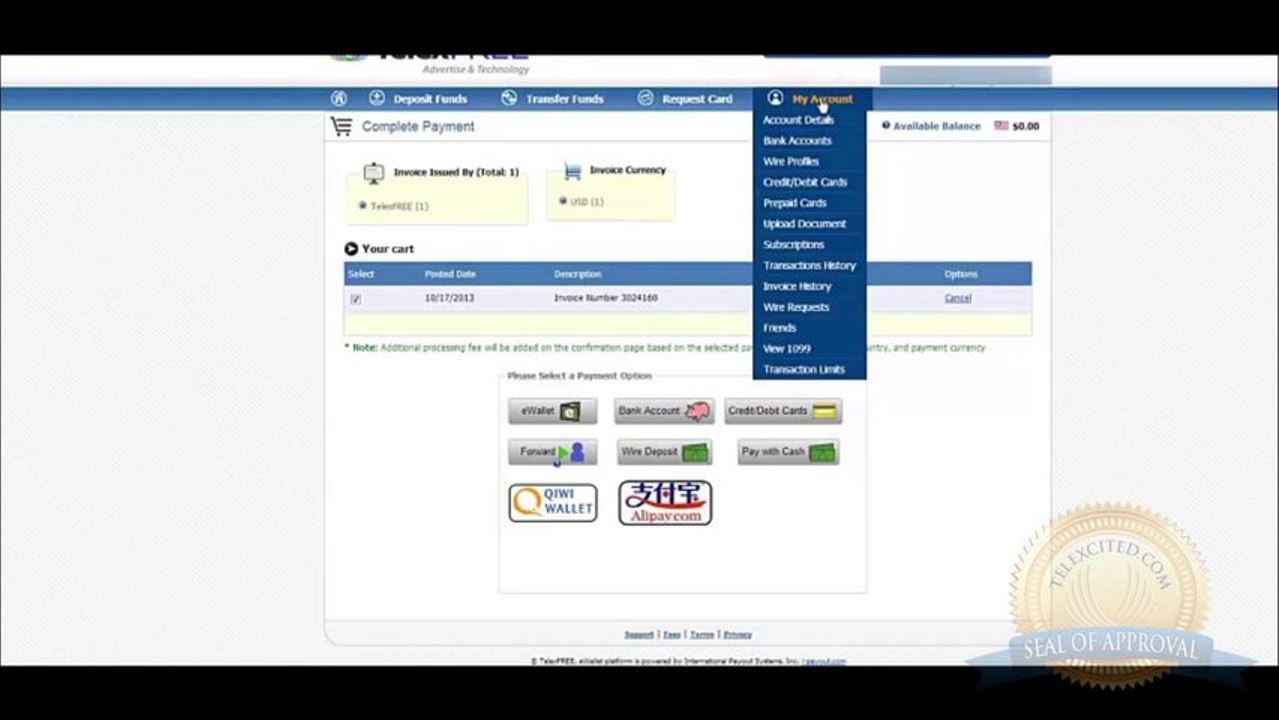Open the Support footer link
This screenshot has height=720, width=1279.
click(x=639, y=634)
